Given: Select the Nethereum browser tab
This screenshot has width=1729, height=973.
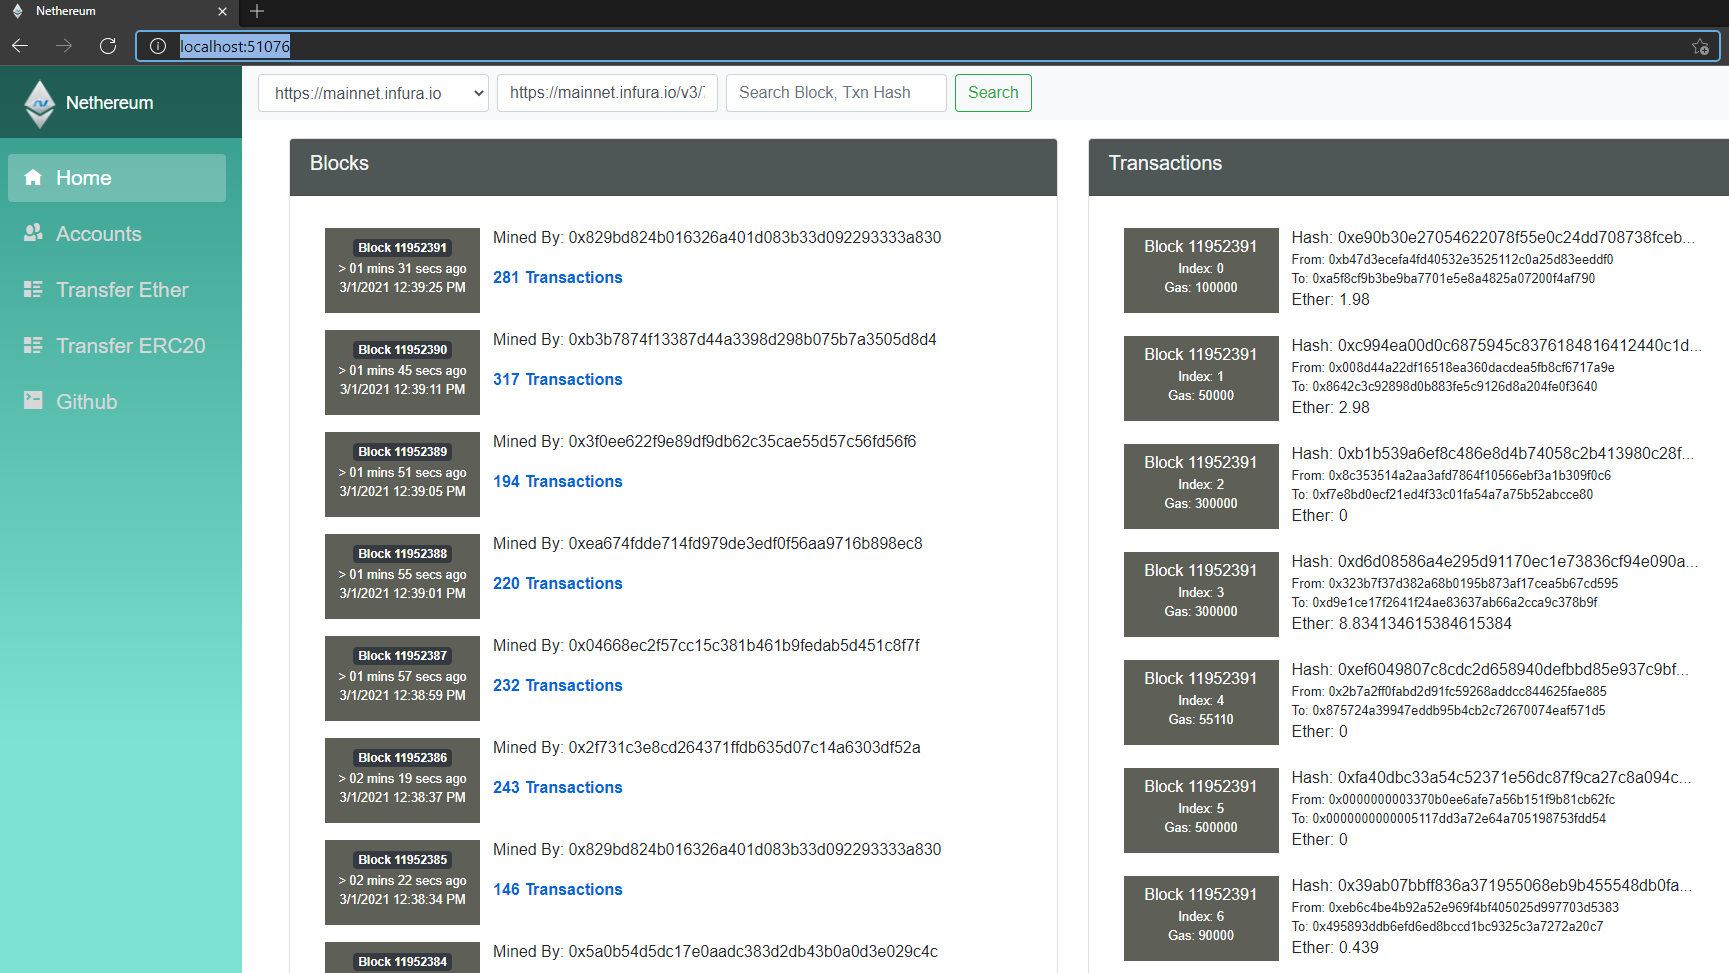Looking at the screenshot, I should point(118,11).
